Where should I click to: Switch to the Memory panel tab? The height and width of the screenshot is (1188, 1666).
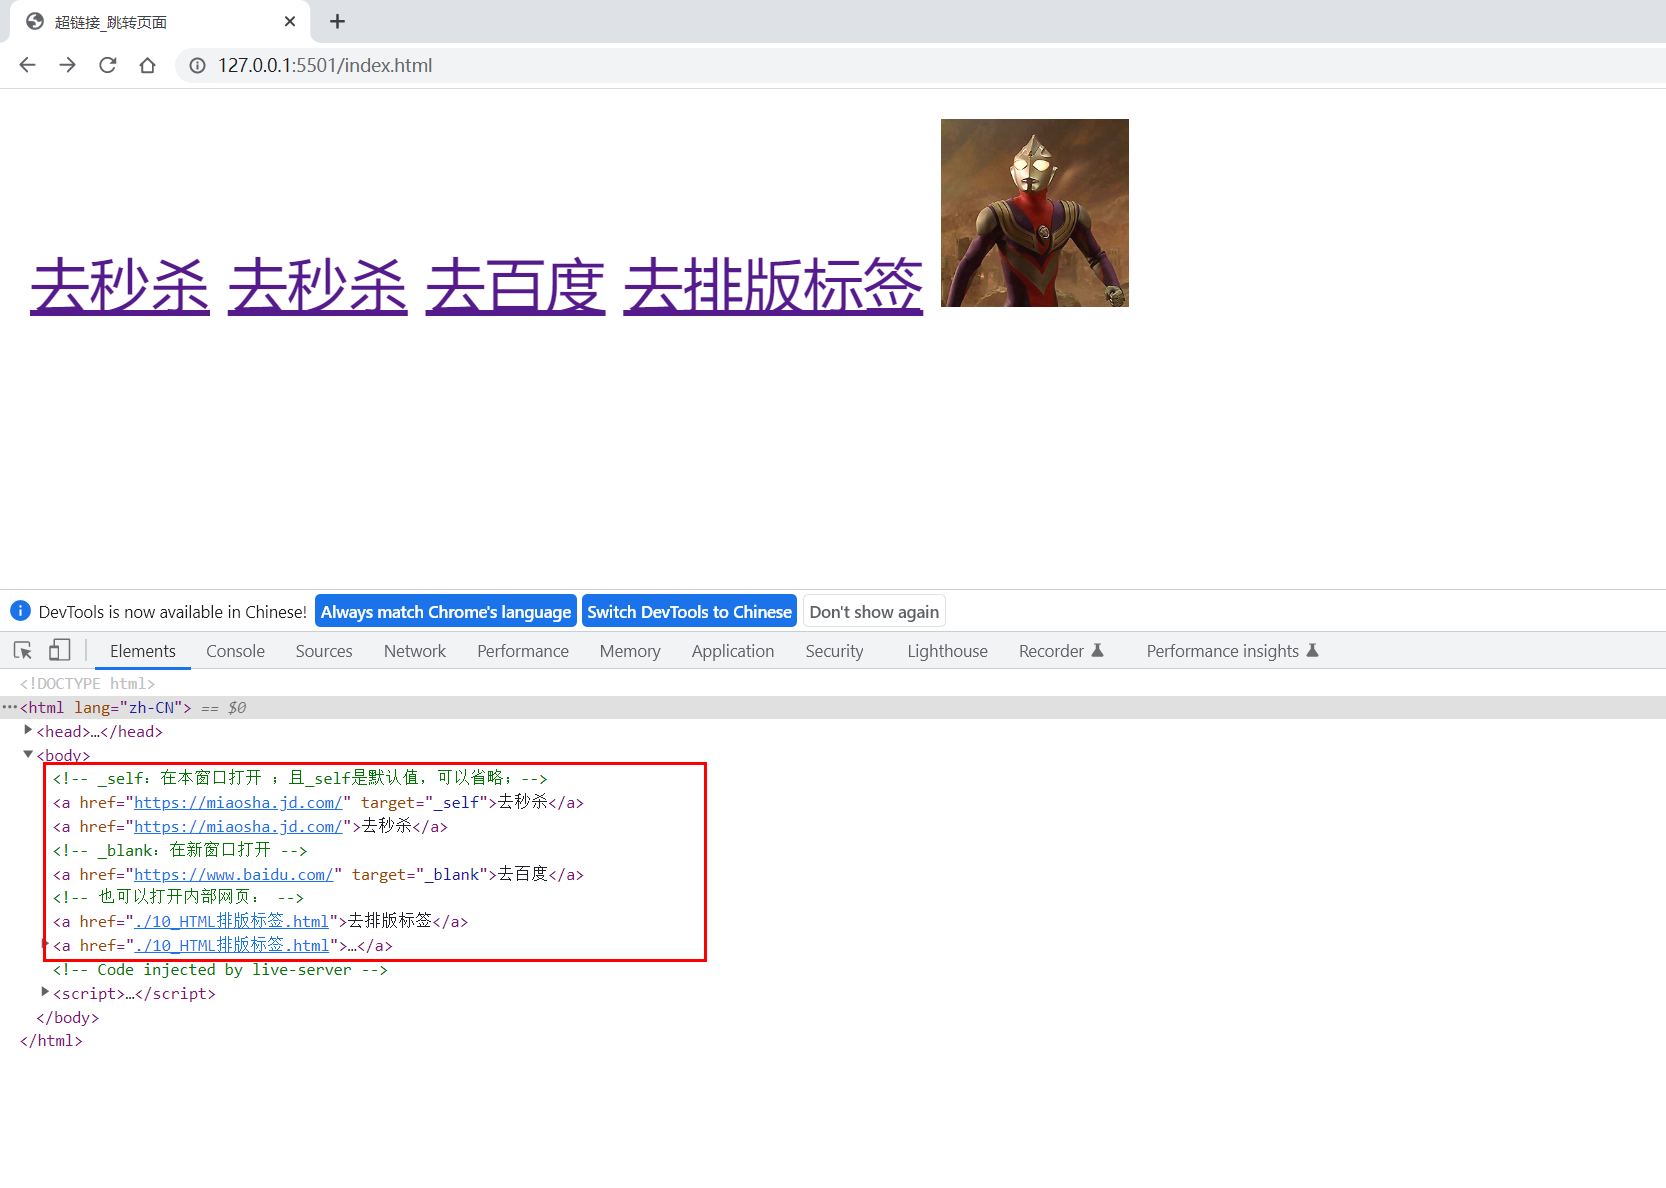pos(630,651)
